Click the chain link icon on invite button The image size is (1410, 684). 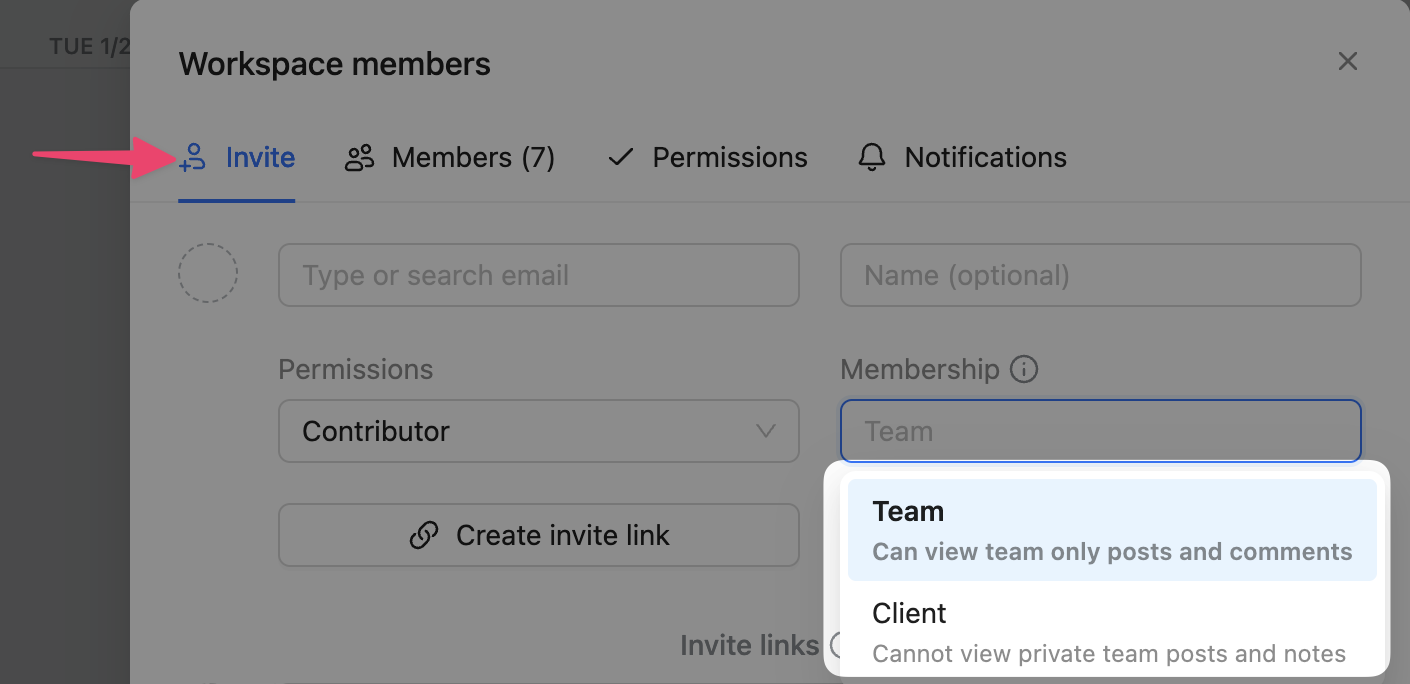tap(424, 536)
